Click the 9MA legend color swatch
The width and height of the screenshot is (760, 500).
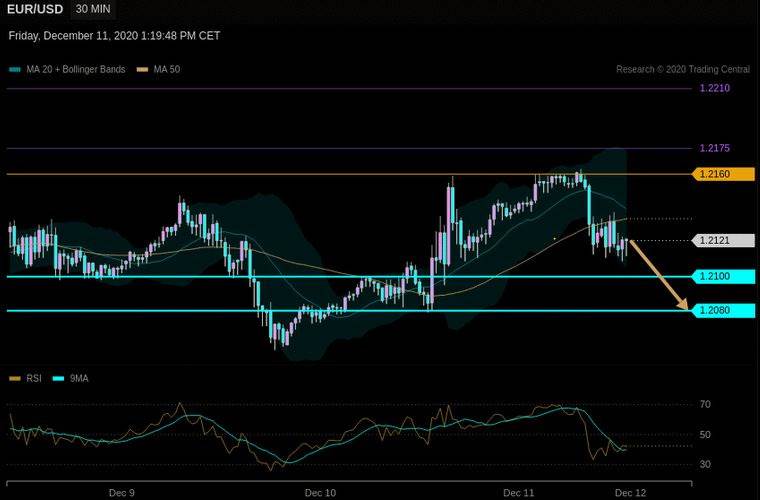[58, 378]
